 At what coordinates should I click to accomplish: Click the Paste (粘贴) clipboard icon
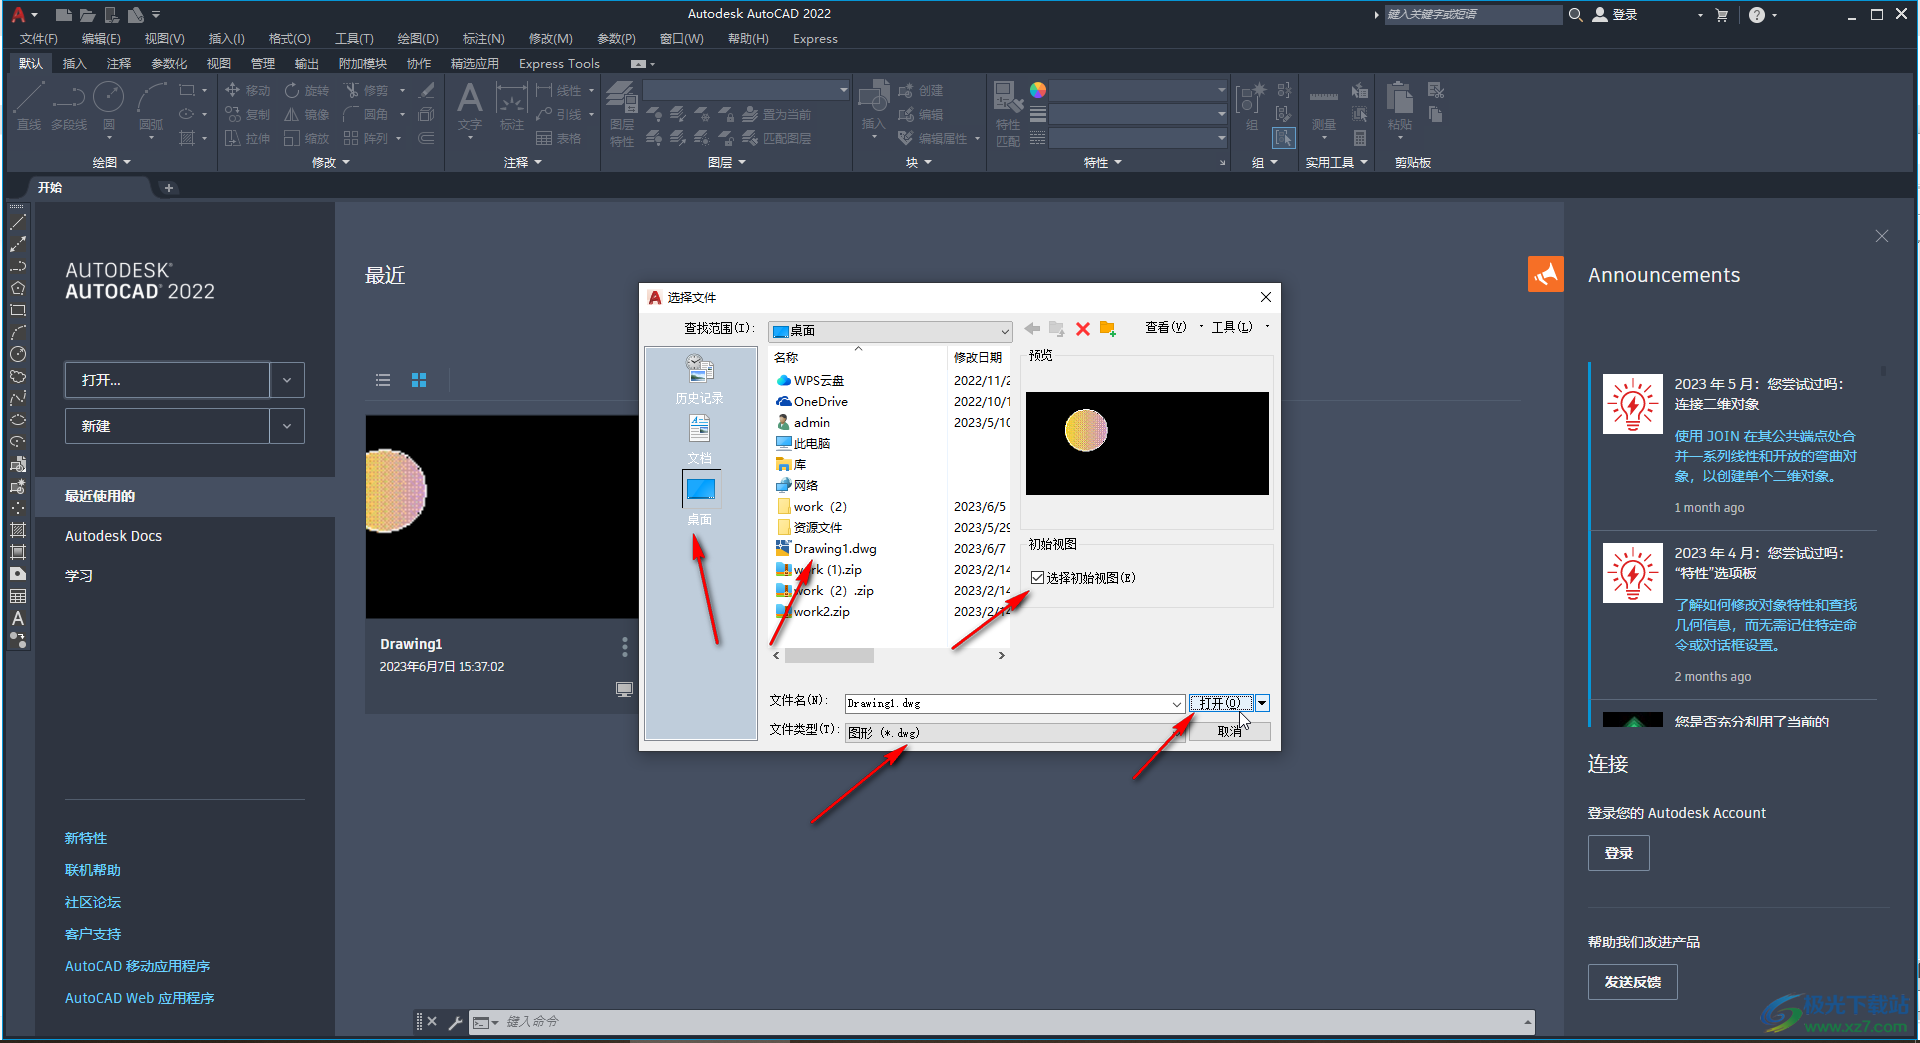point(1400,105)
